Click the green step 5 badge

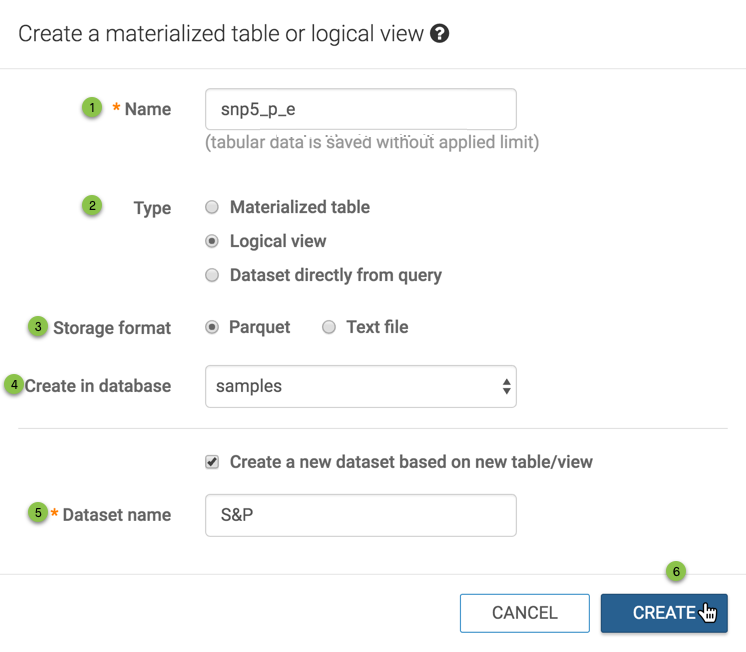[x=38, y=513]
